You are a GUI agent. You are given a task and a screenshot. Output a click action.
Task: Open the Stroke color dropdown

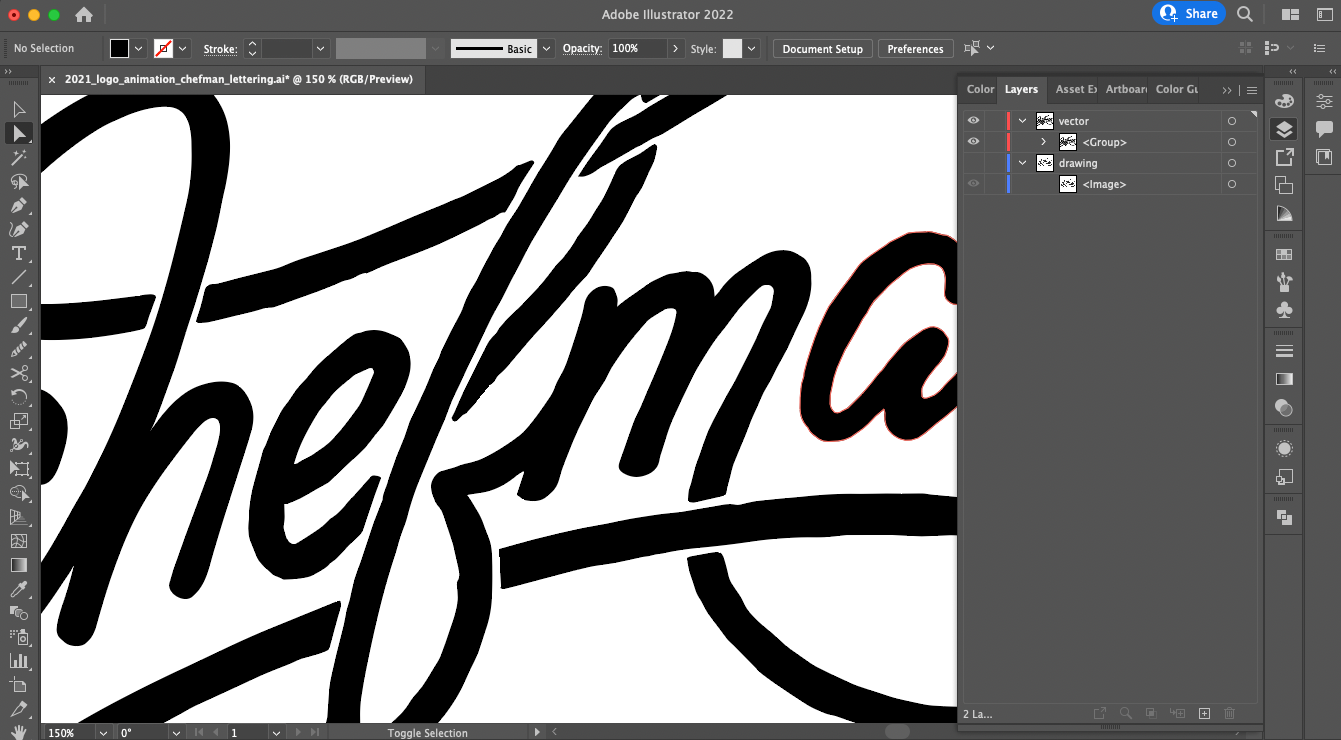183,48
